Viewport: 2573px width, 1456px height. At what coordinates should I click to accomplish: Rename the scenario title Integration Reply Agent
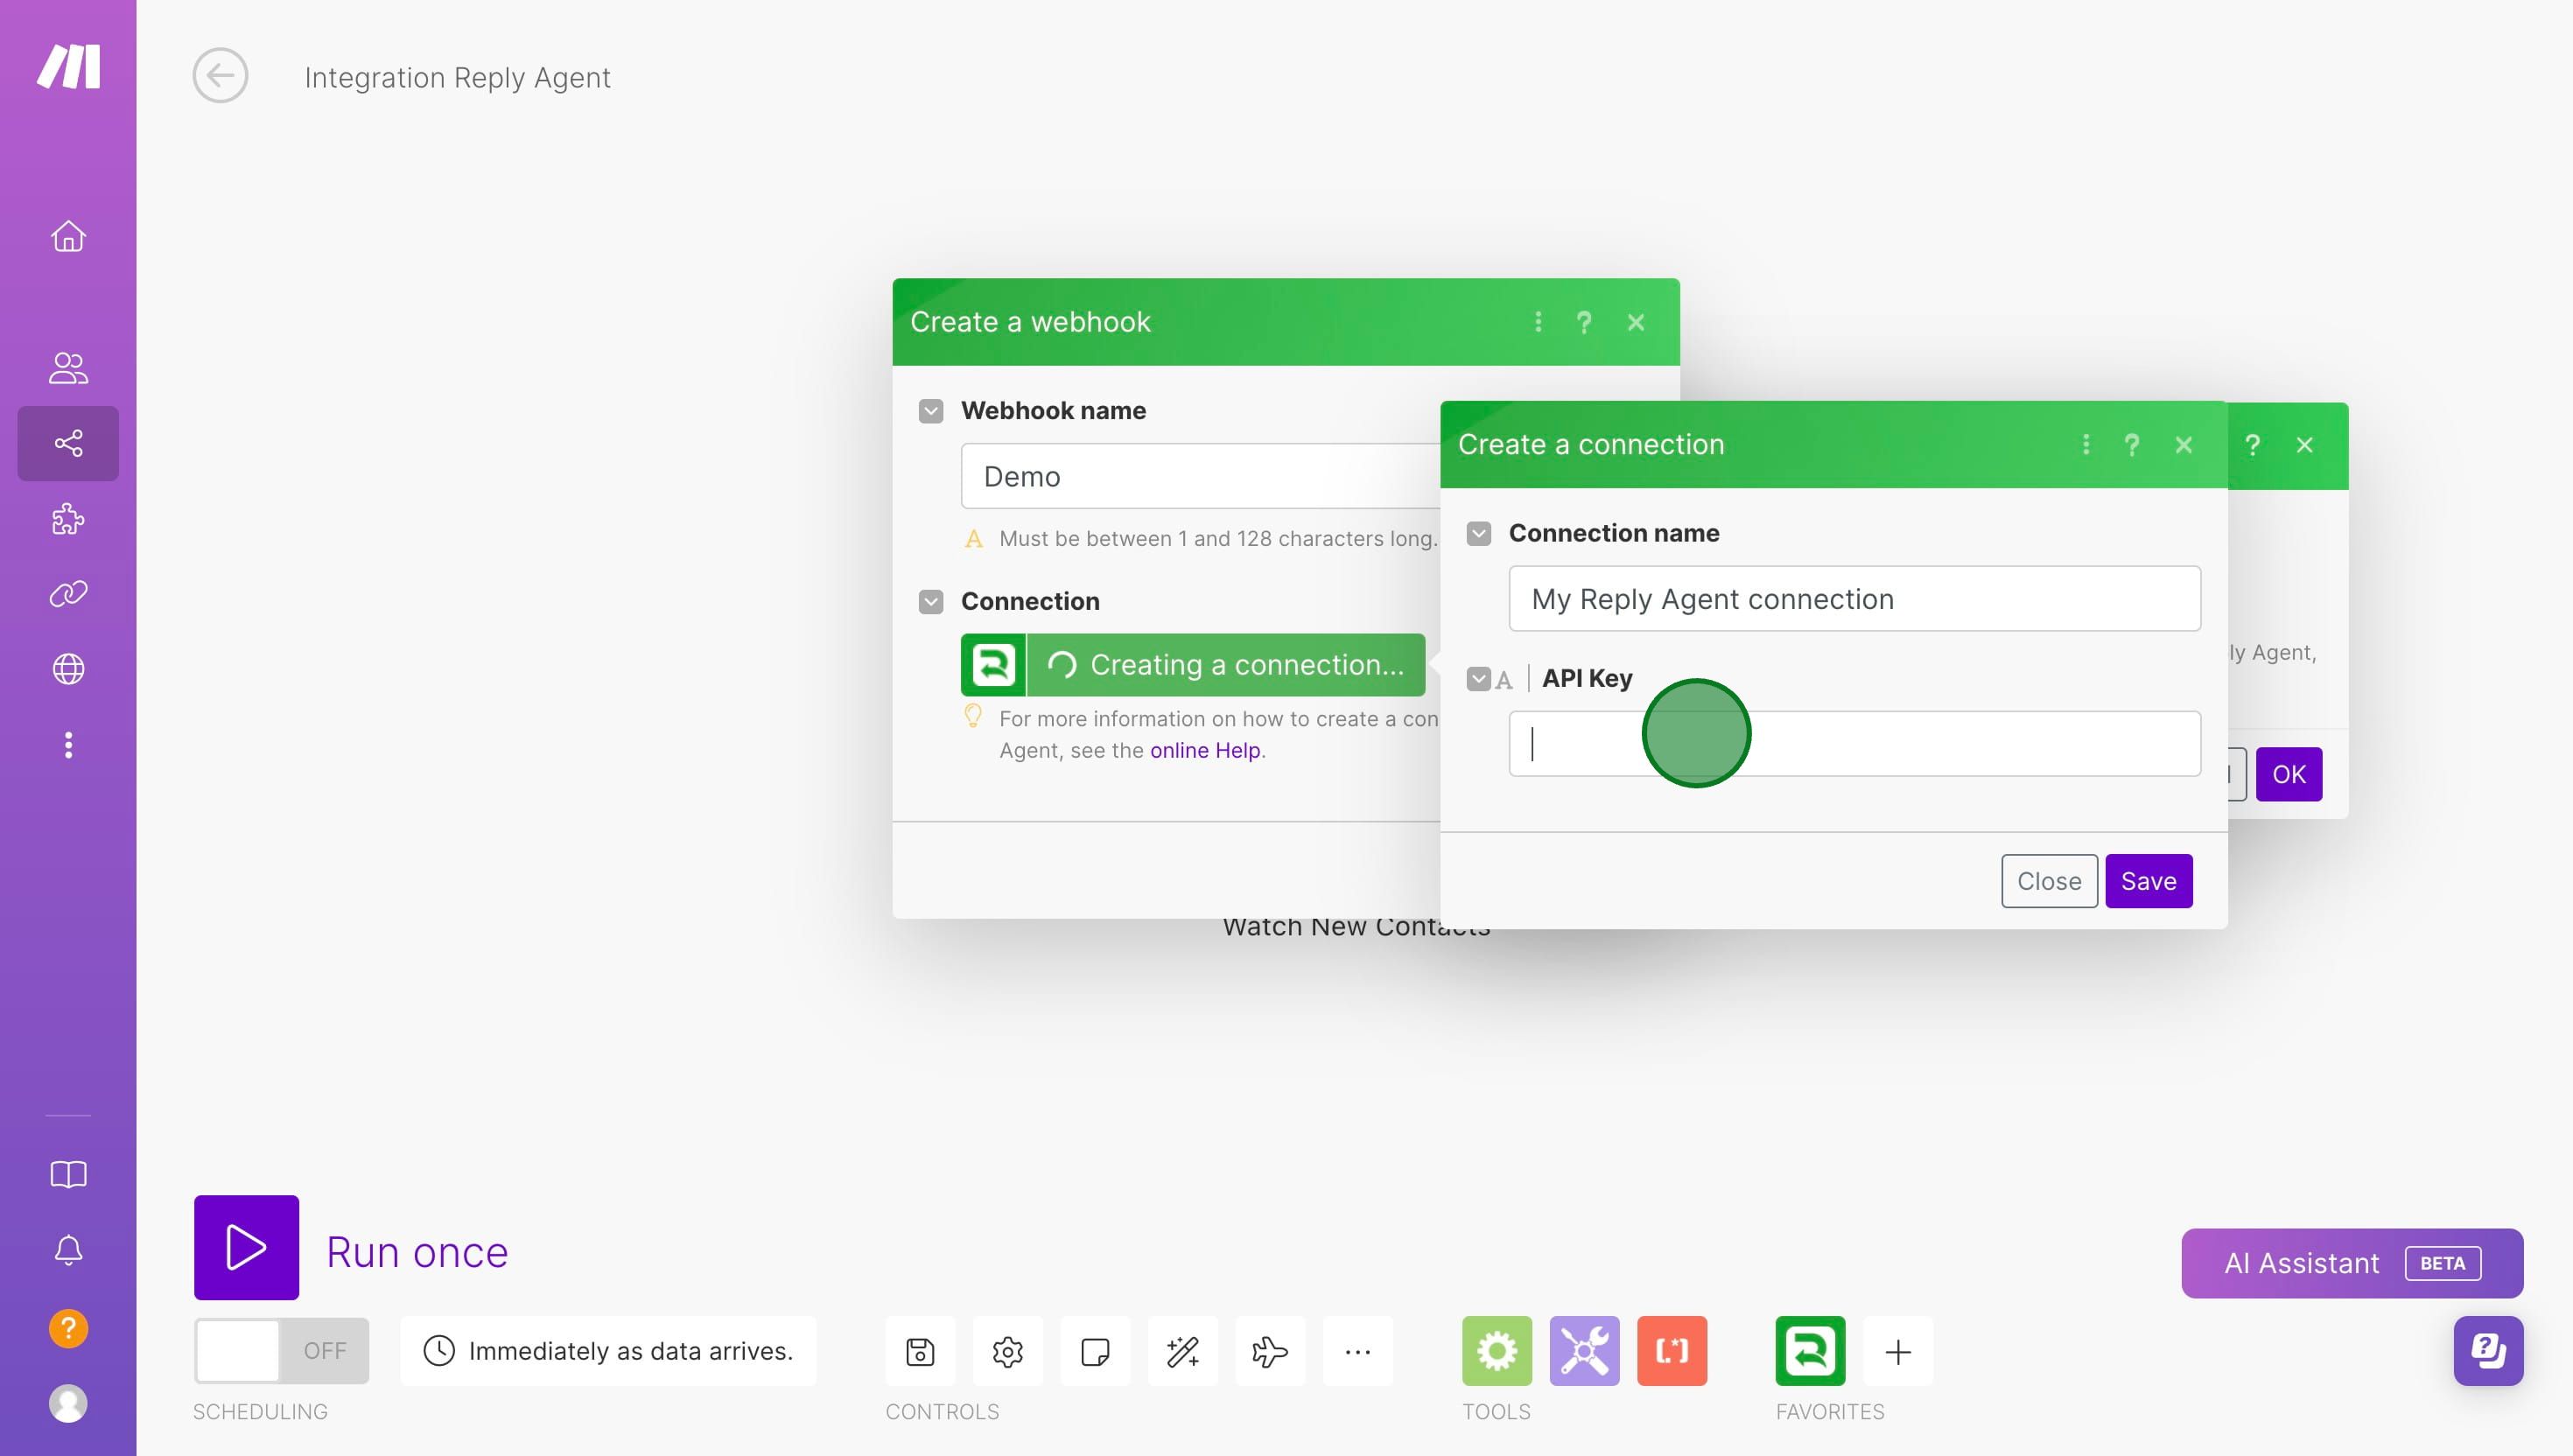coord(457,77)
